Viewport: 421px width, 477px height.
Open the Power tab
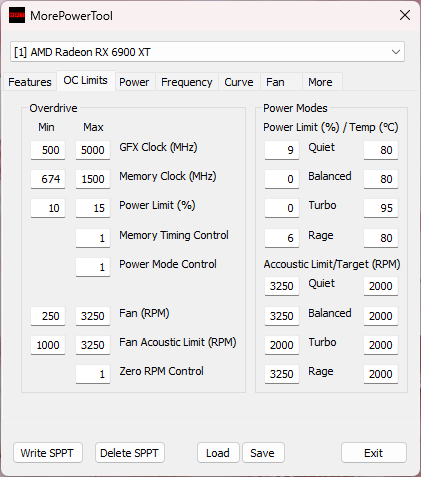(x=134, y=82)
